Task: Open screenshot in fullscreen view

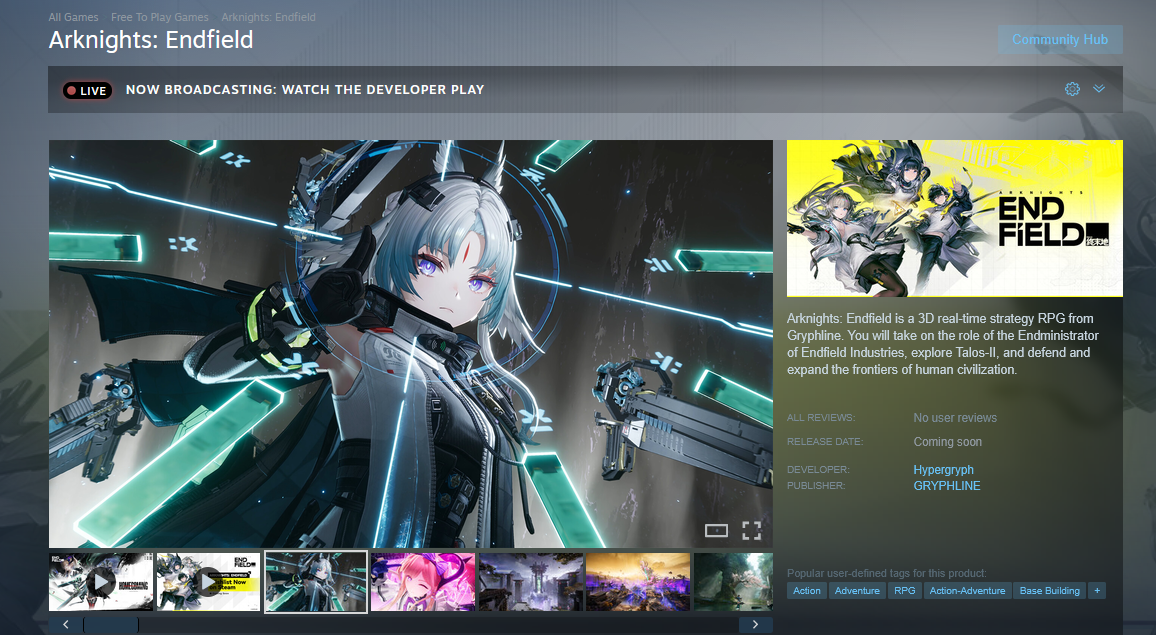Action: pos(751,530)
